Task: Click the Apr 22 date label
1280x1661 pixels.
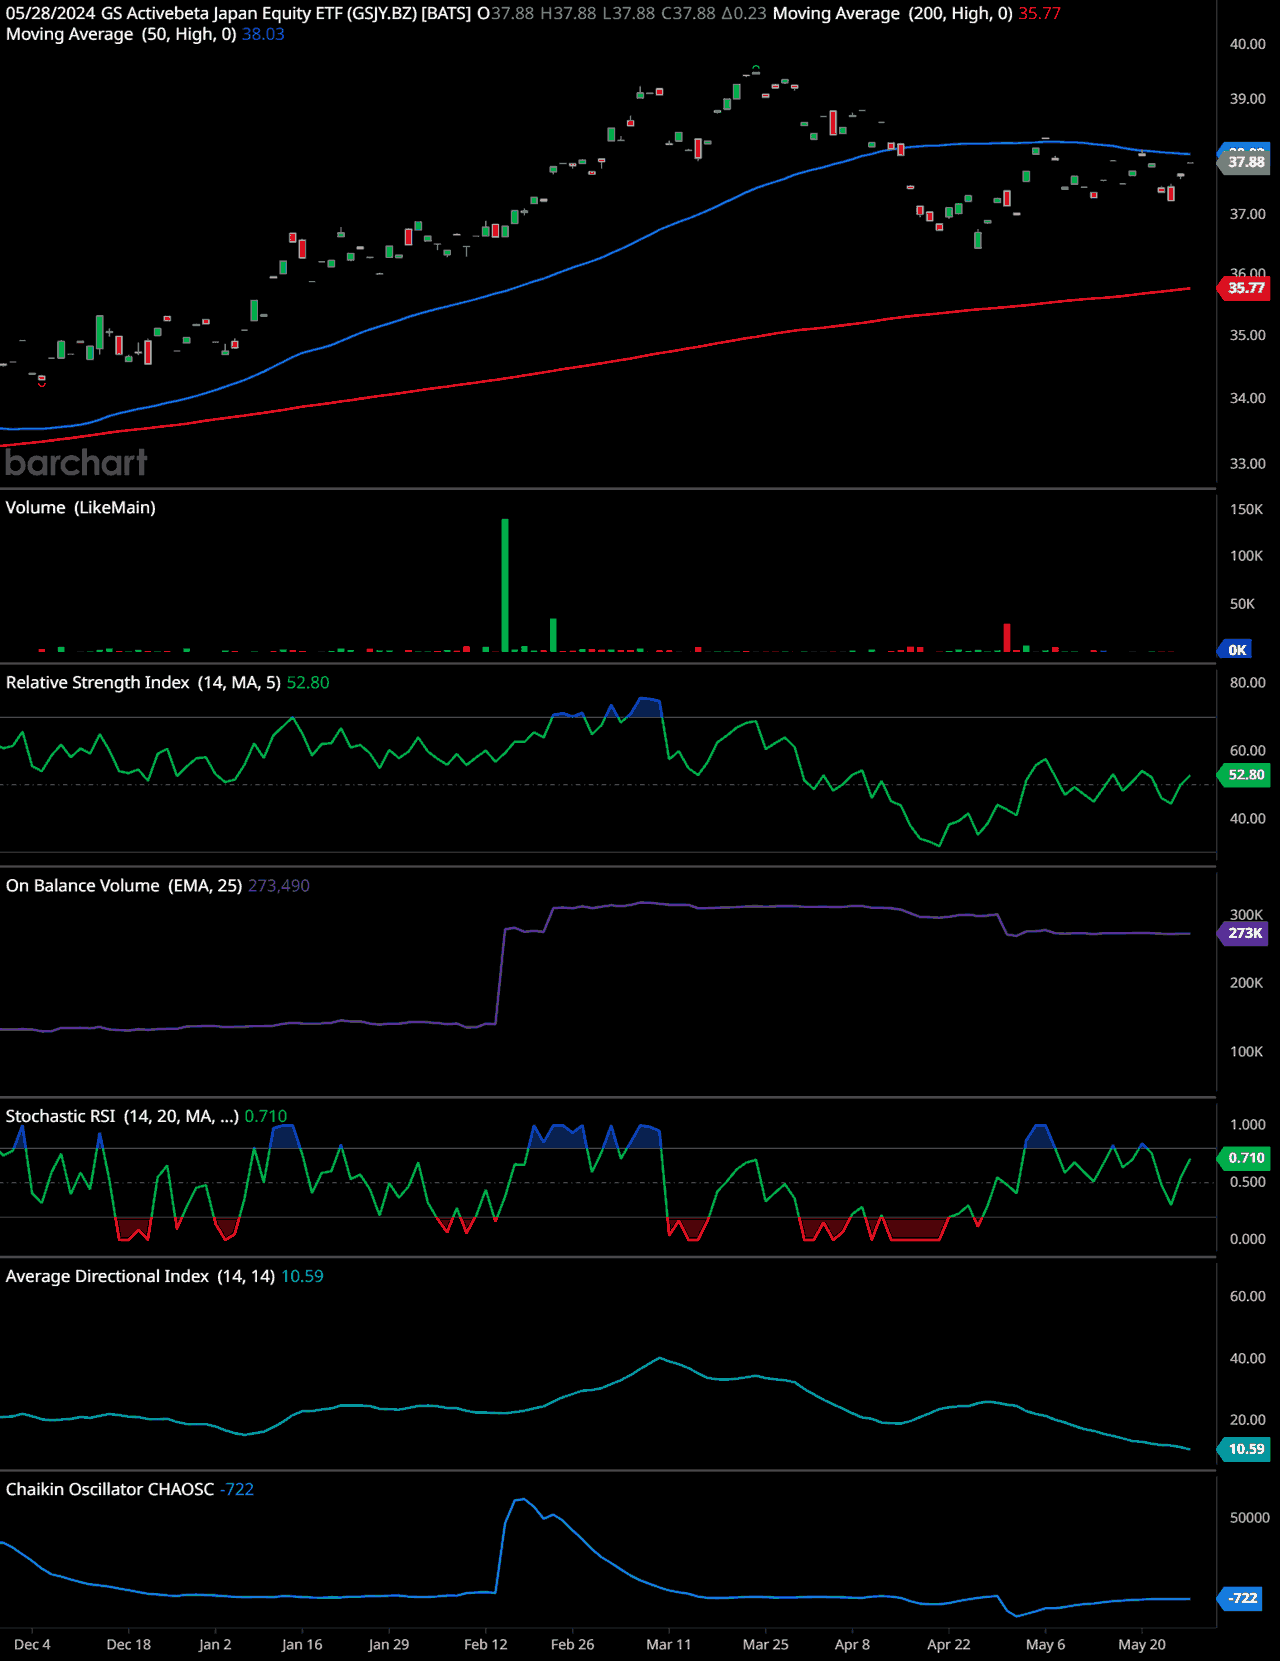Action: pyautogui.click(x=949, y=1644)
